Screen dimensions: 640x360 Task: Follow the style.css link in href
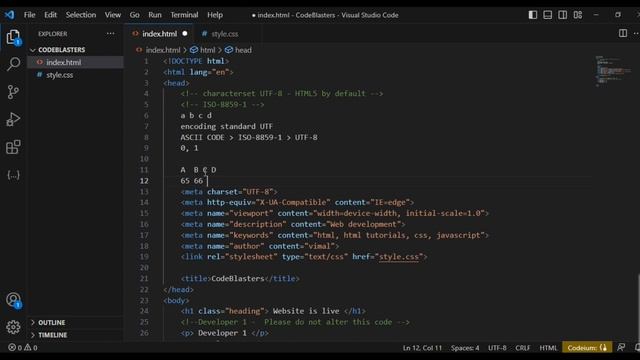click(399, 257)
